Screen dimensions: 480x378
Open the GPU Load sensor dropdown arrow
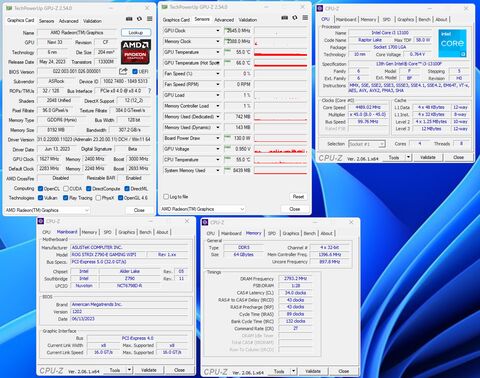point(218,95)
